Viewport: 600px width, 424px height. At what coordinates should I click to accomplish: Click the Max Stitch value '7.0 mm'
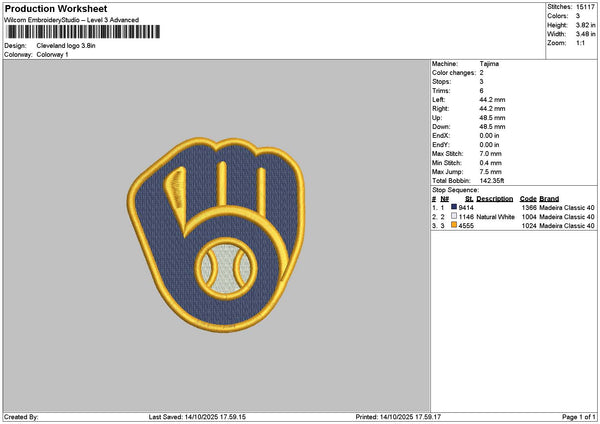491,154
